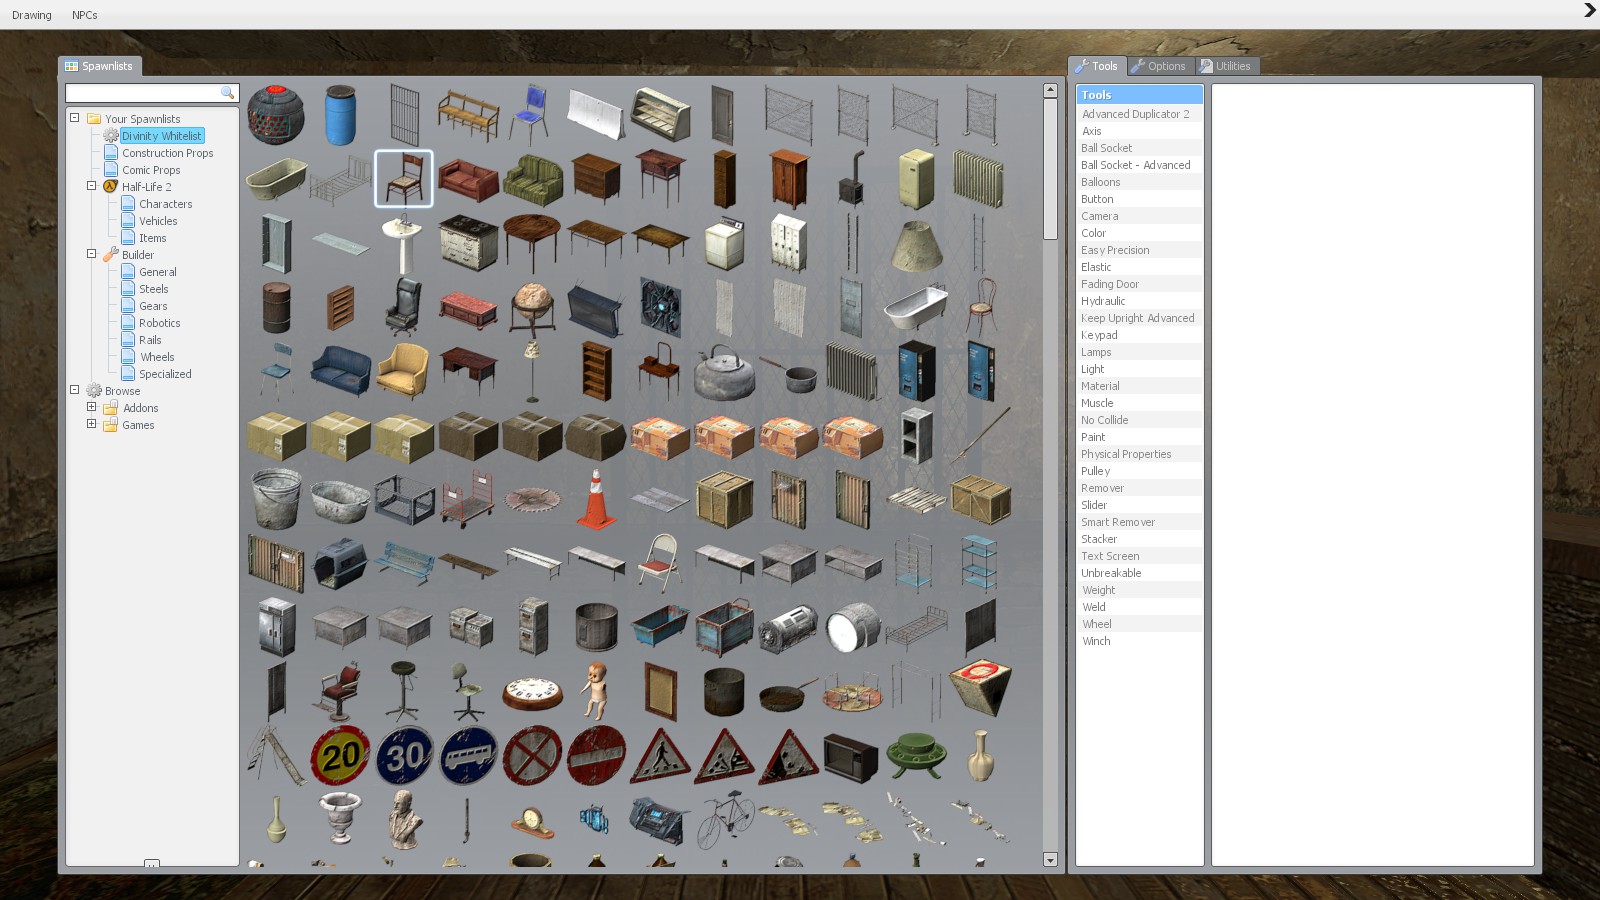
Task: Spawn the white sink prop
Action: pyautogui.click(x=404, y=243)
